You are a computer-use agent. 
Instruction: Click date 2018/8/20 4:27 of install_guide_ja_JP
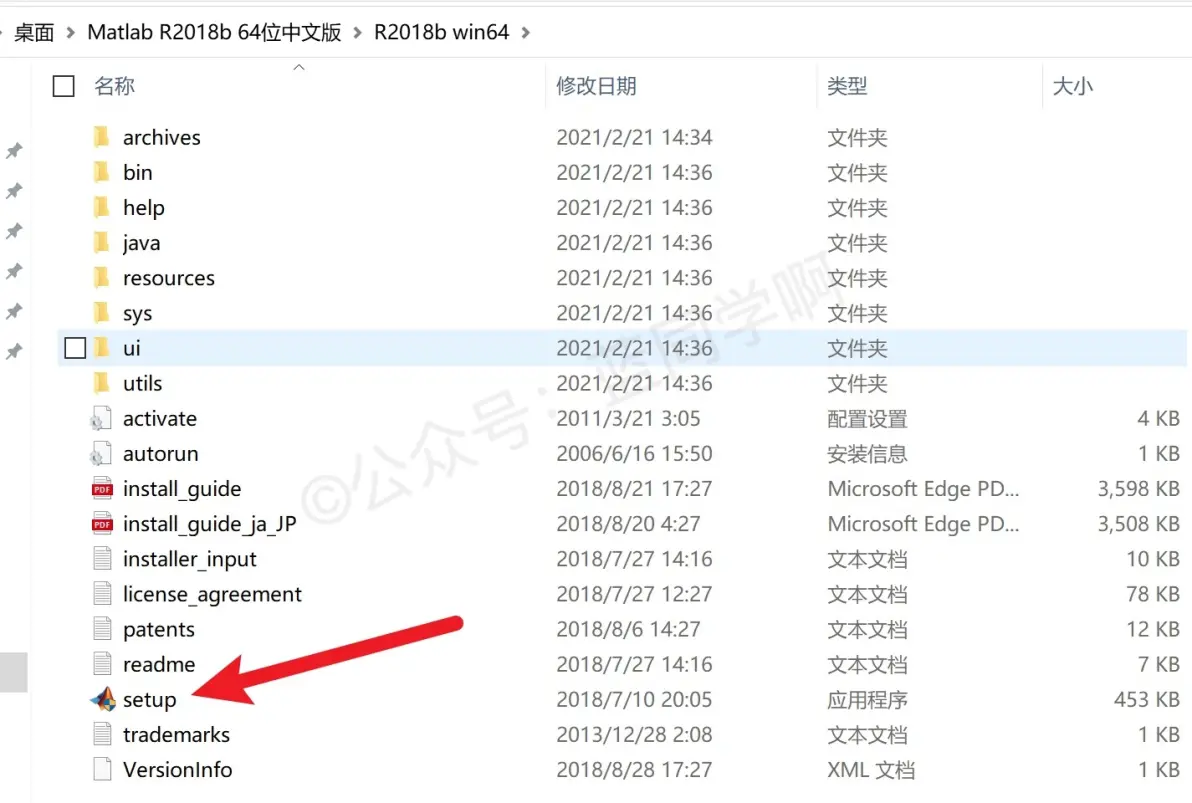[x=628, y=523]
